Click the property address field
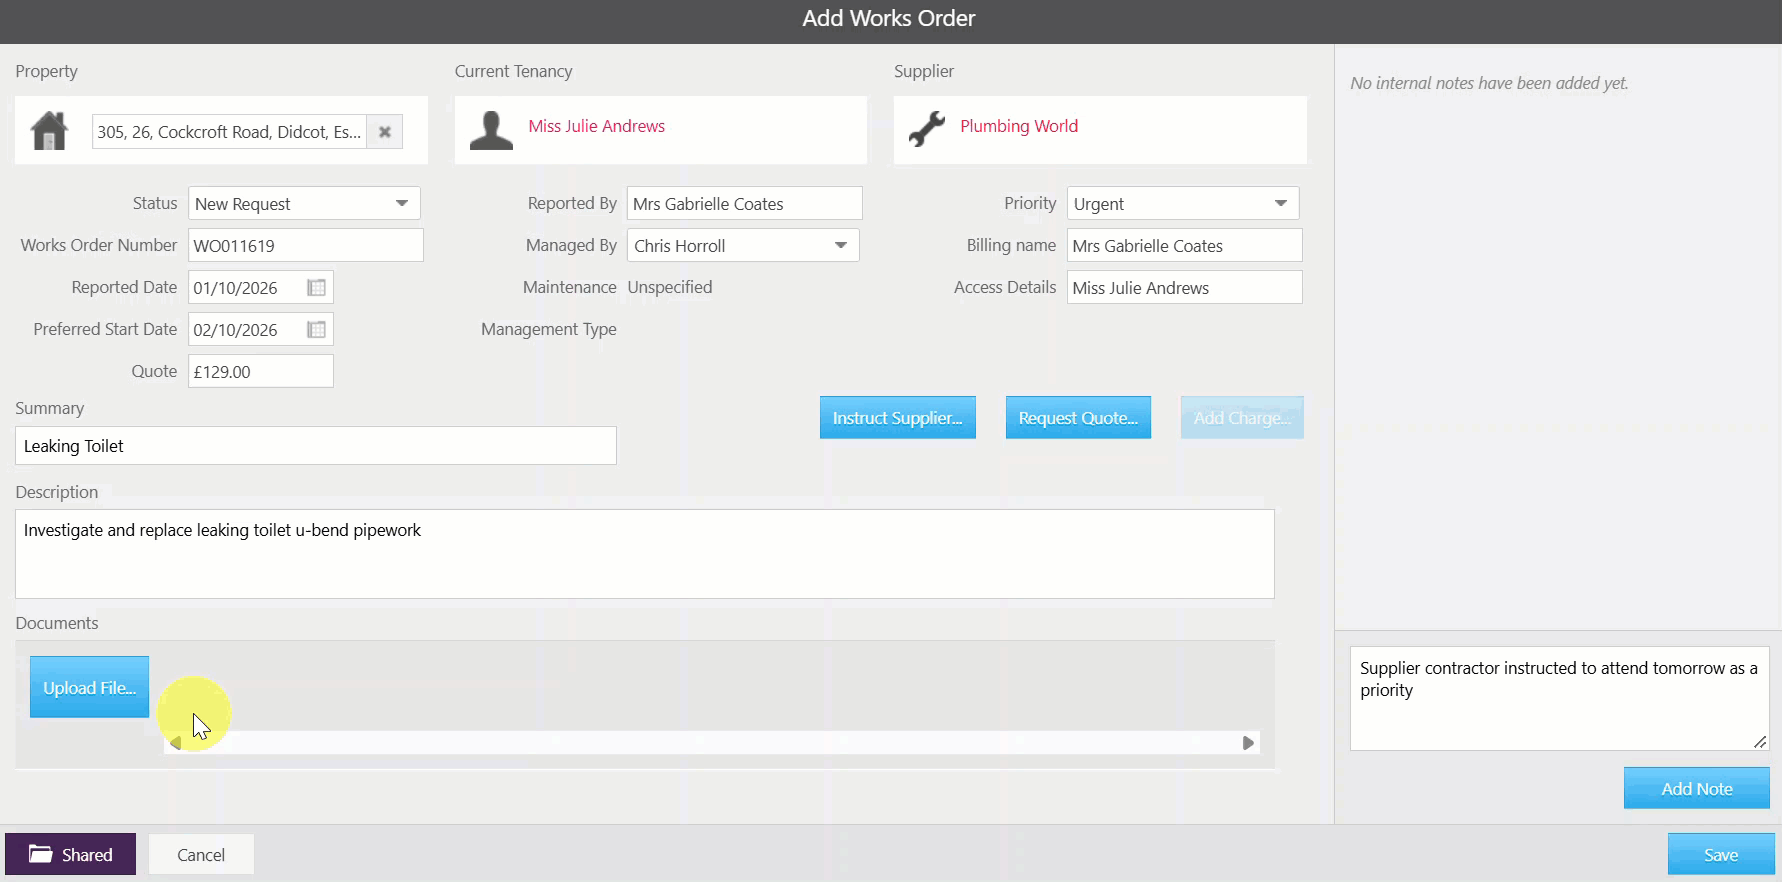Screen dimensions: 1782x882 229,132
